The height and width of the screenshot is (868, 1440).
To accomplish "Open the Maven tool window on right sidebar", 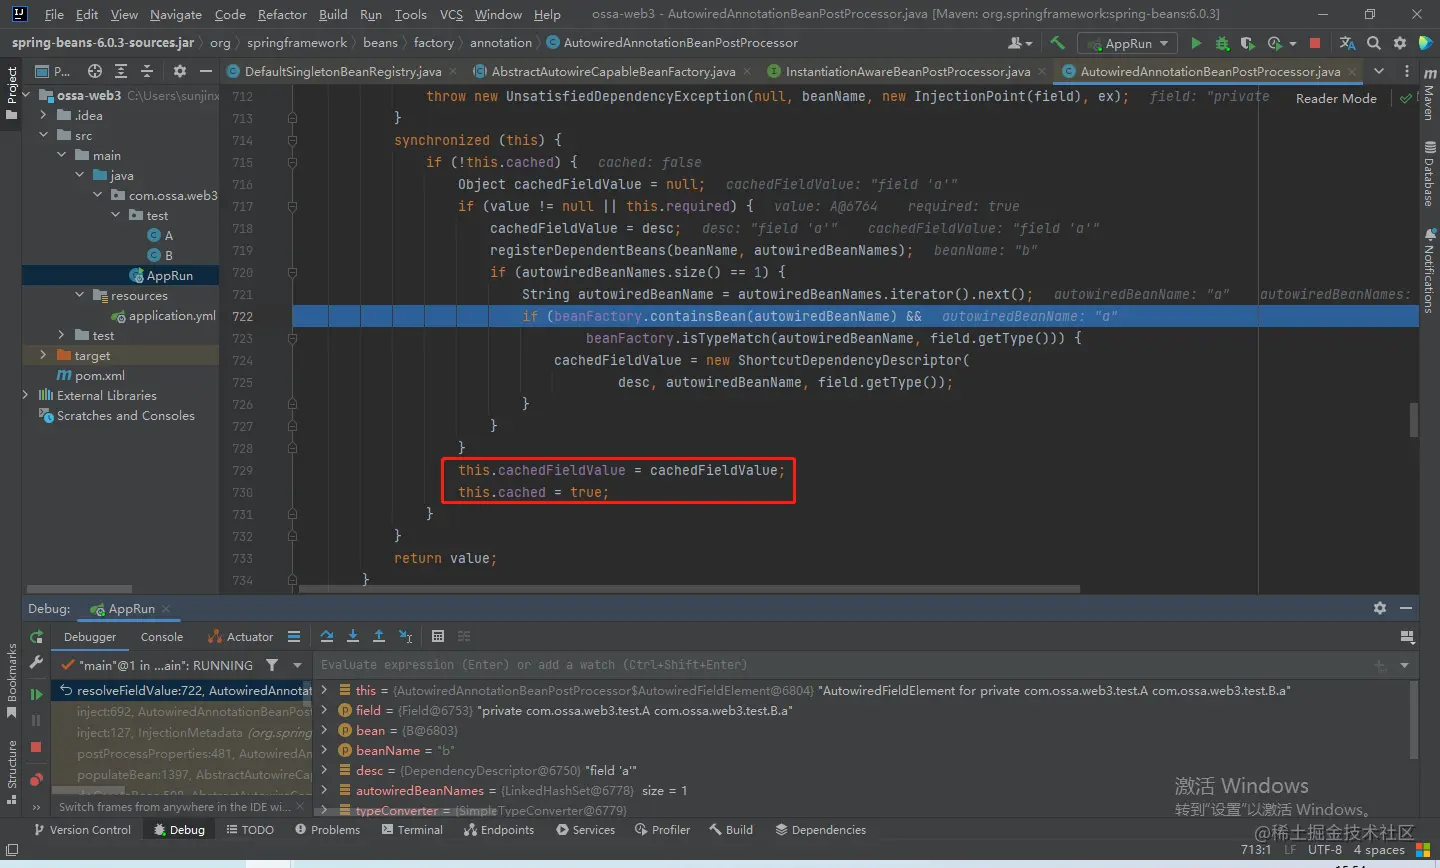I will (x=1428, y=96).
